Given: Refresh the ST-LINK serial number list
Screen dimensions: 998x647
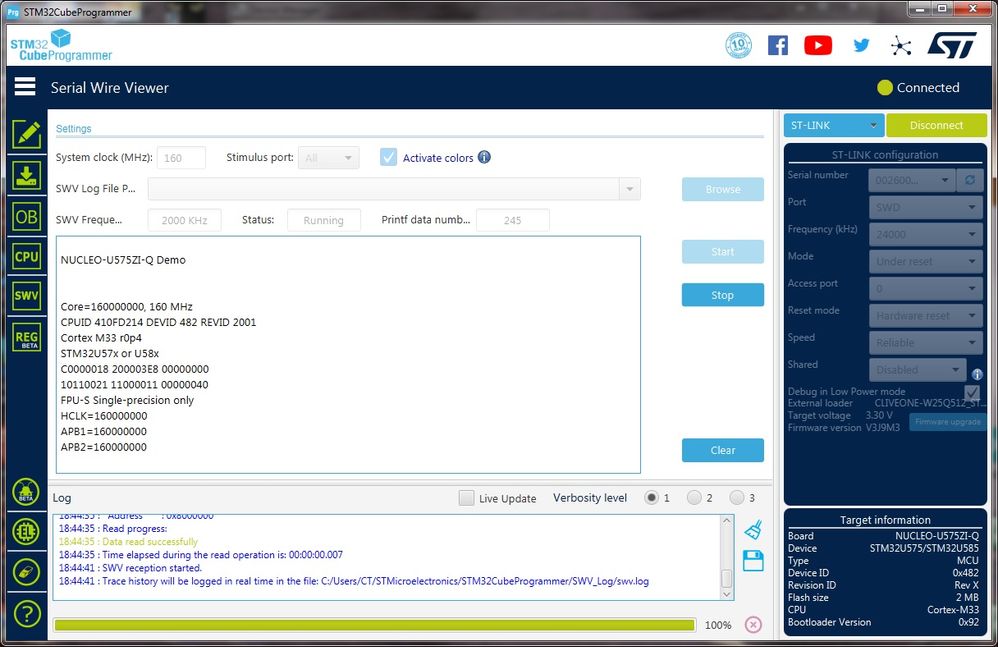Looking at the screenshot, I should click(969, 180).
